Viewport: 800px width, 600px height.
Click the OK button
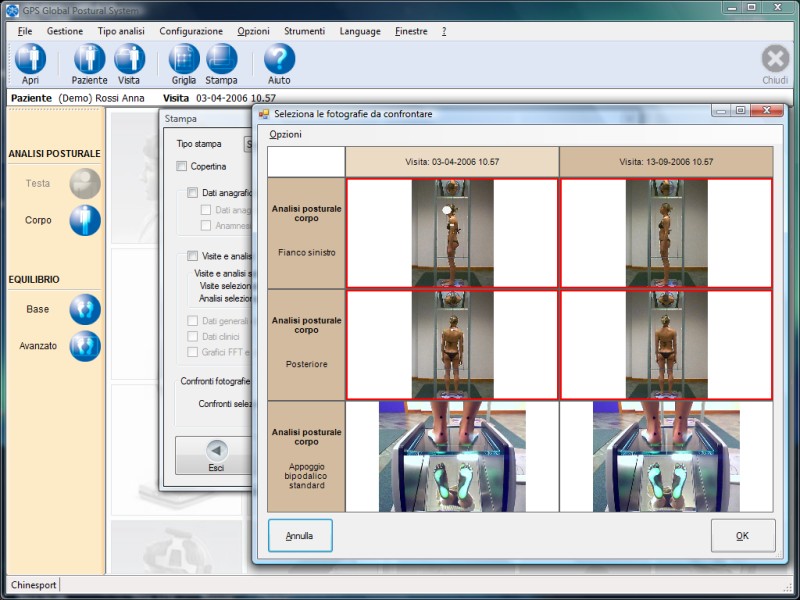(x=742, y=536)
